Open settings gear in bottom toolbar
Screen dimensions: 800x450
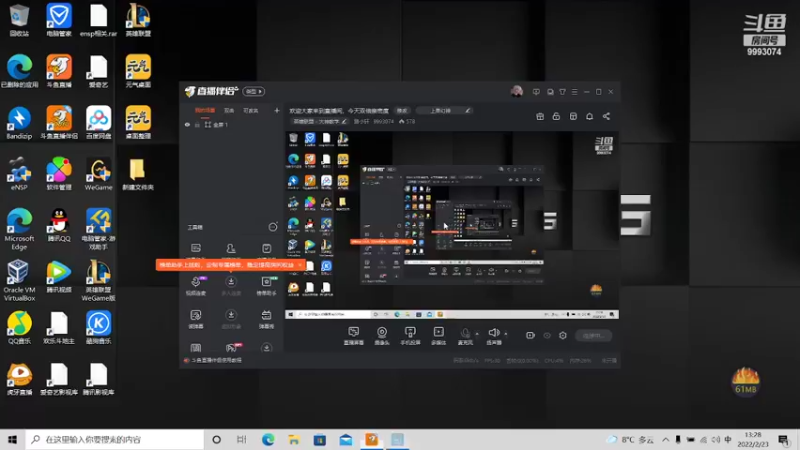tap(563, 335)
